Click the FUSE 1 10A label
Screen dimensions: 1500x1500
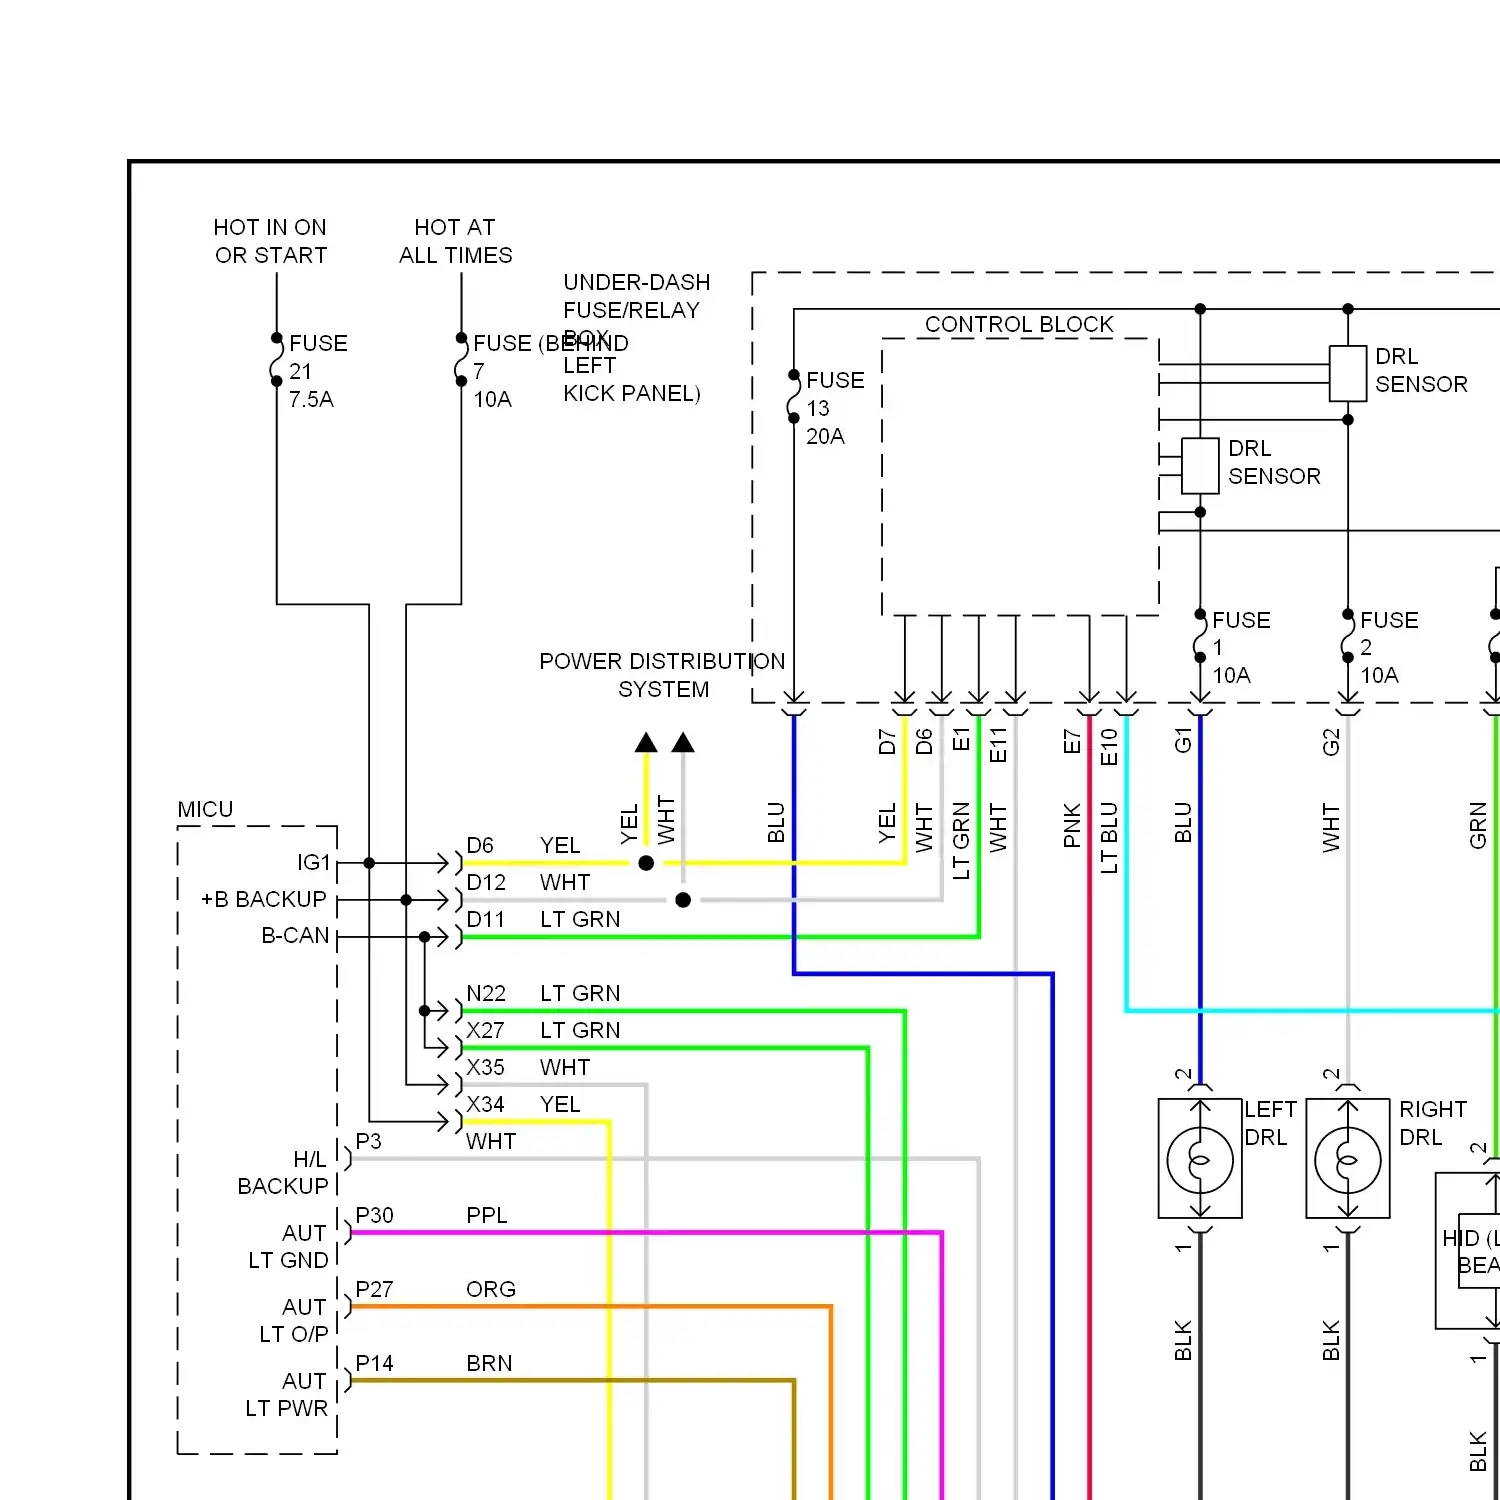1241,647
